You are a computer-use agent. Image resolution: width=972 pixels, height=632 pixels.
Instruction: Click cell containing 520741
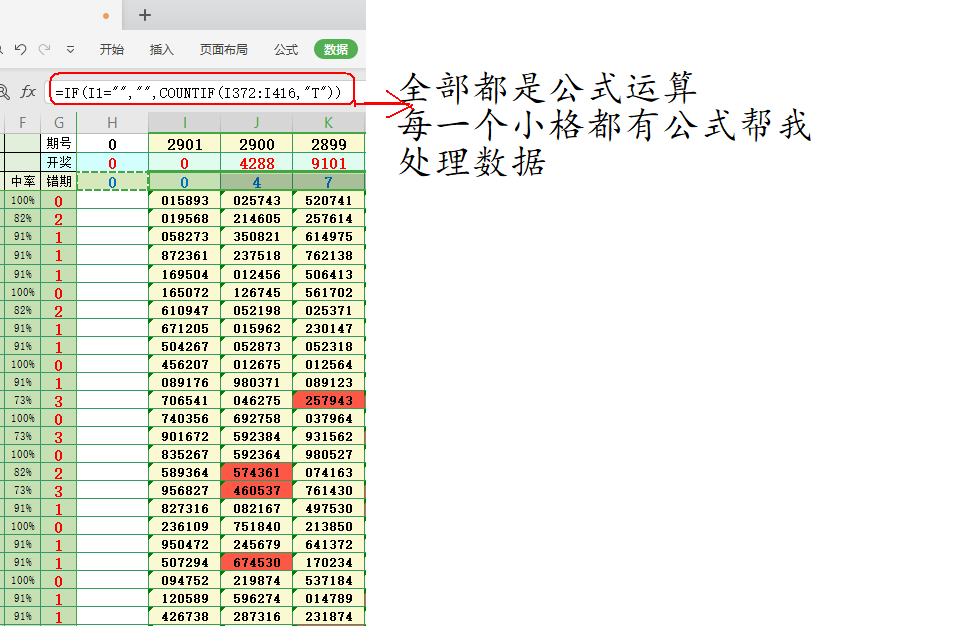click(x=329, y=201)
